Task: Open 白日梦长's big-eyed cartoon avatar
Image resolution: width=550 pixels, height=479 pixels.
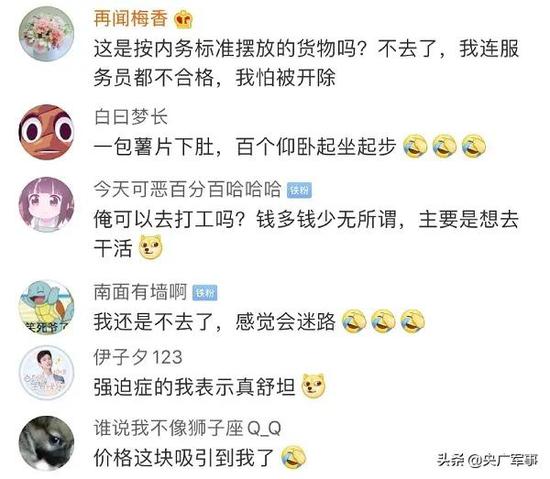Action: [46, 132]
